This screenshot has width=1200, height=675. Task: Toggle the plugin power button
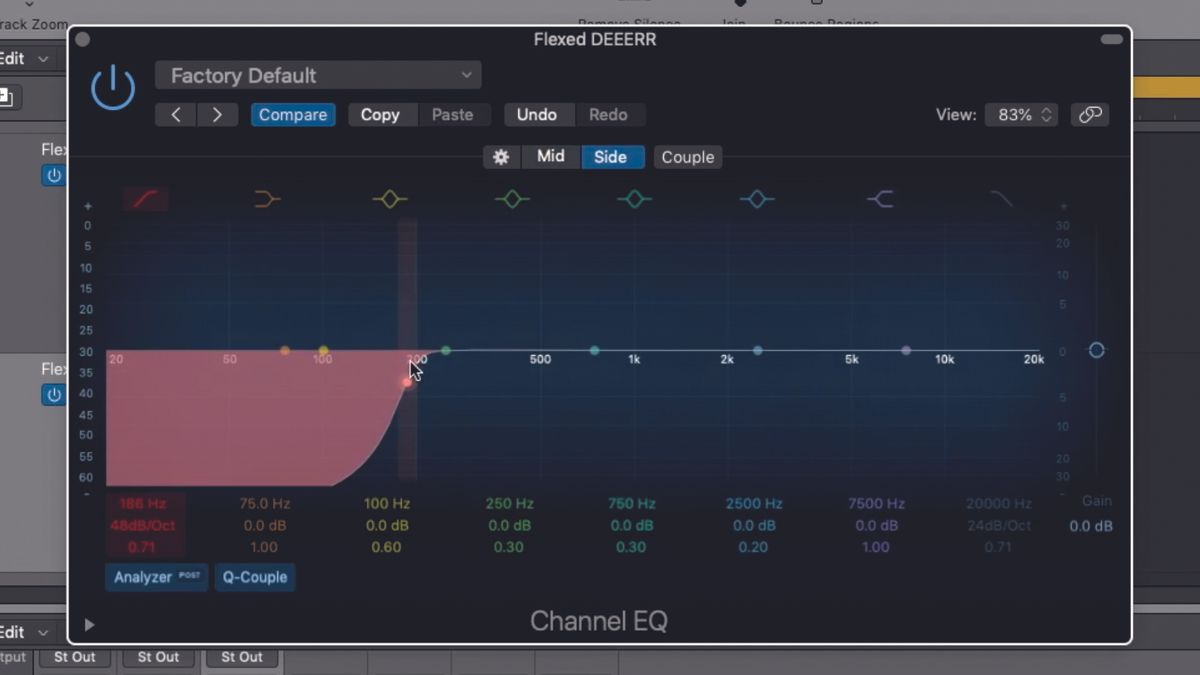click(x=113, y=86)
